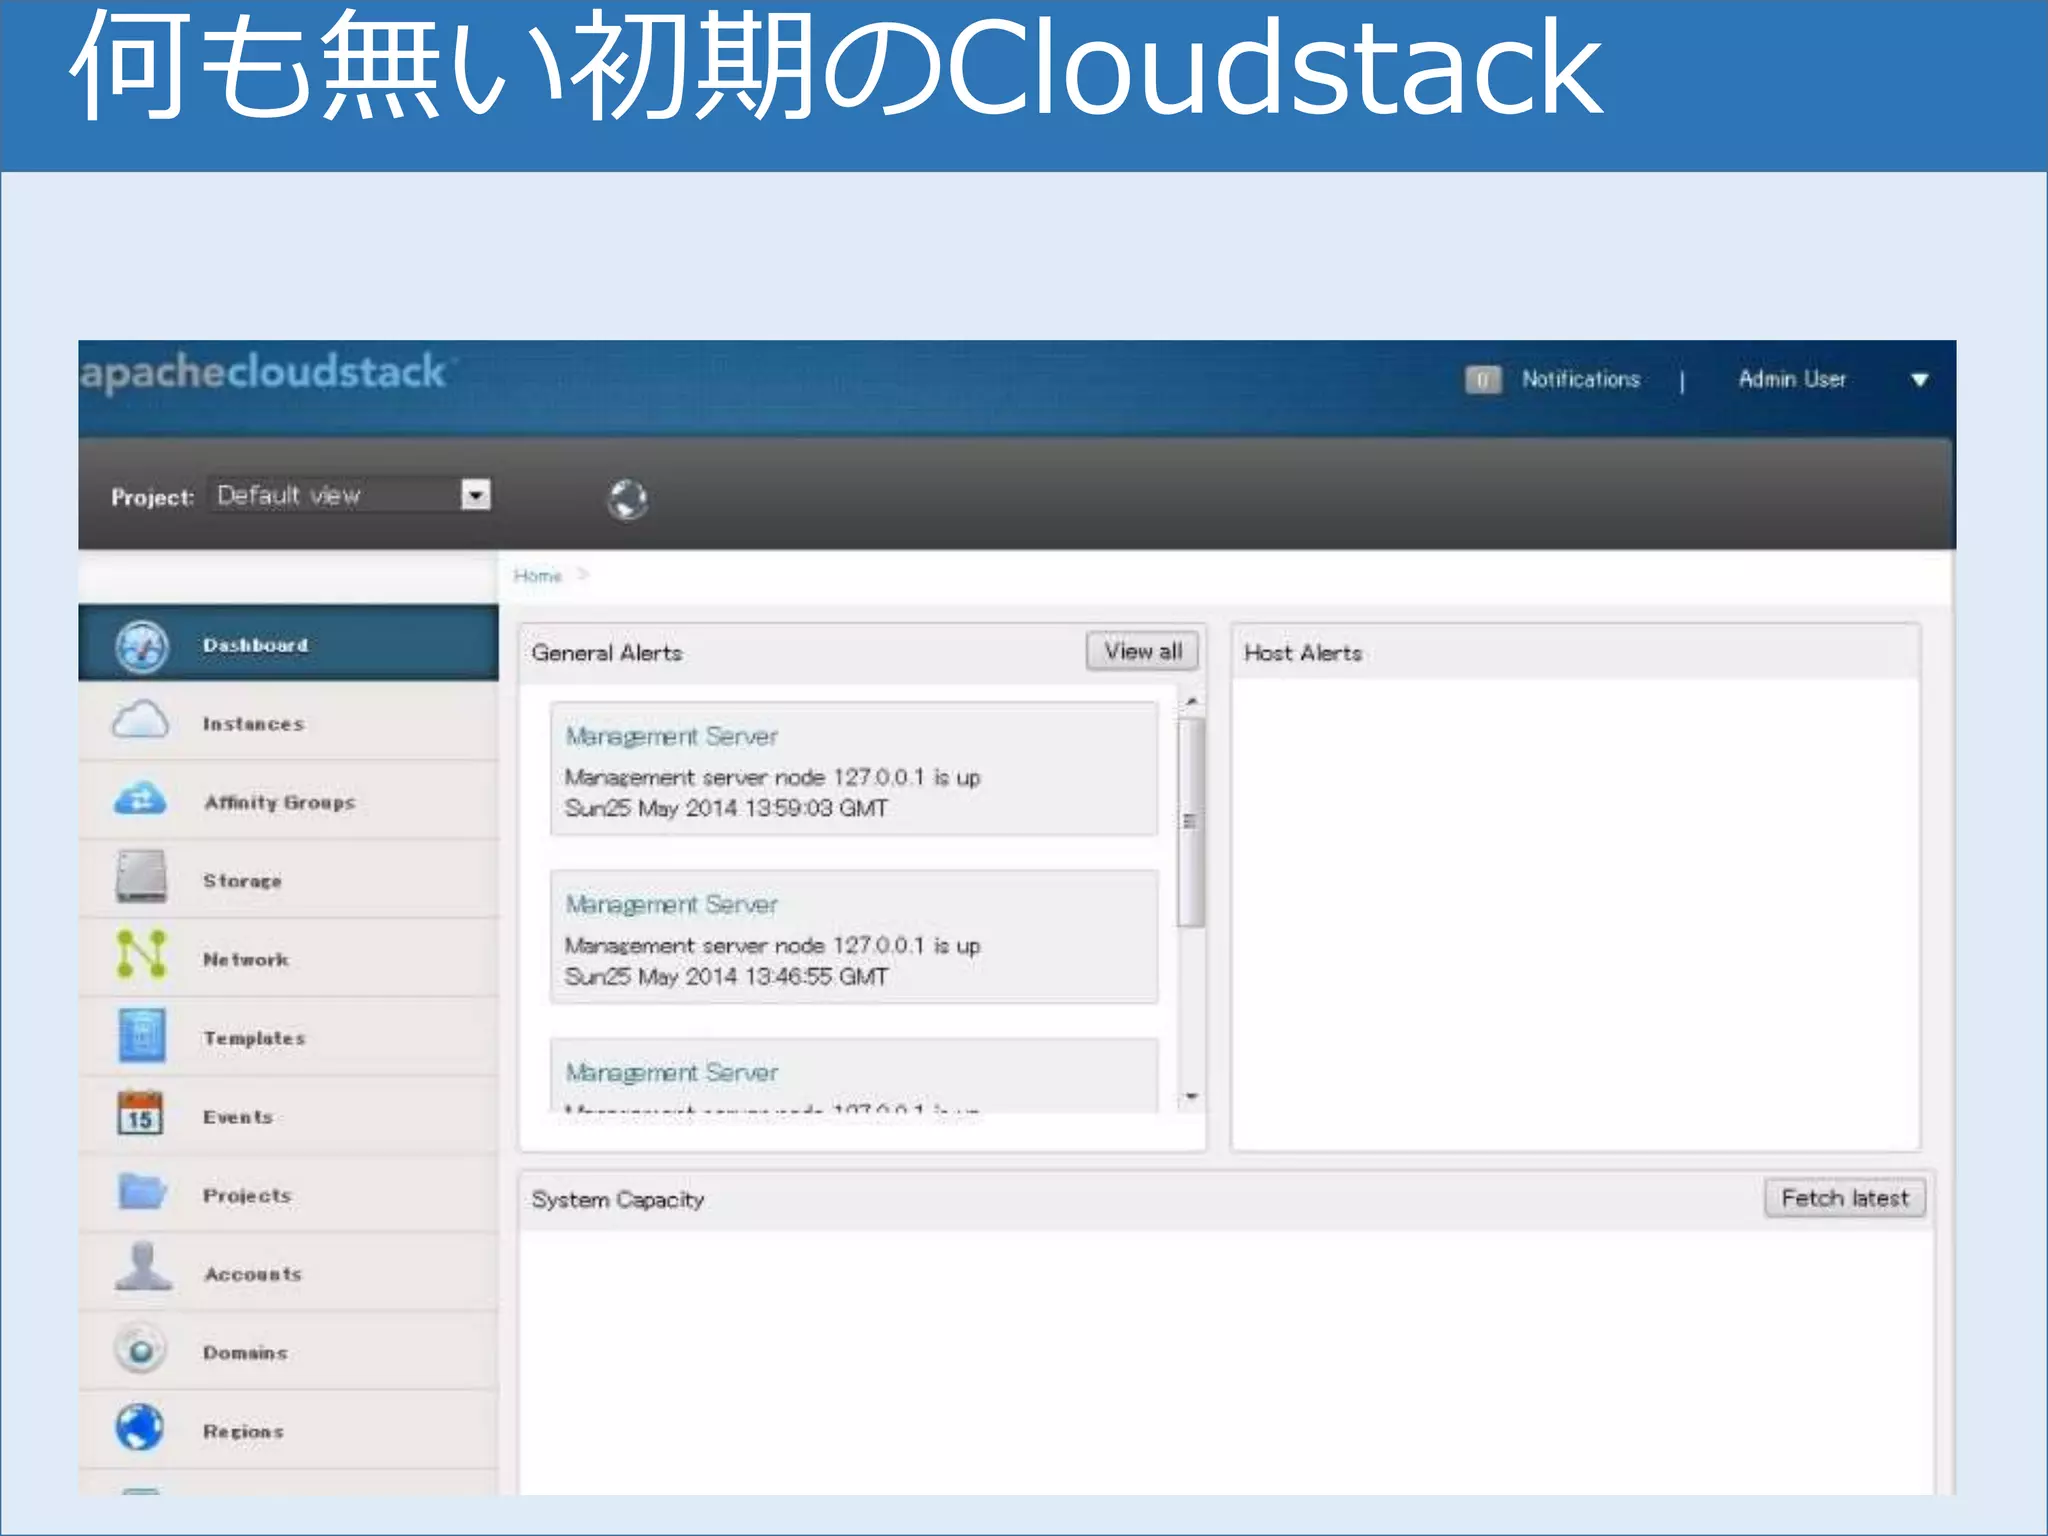2048x1536 pixels.
Task: Click the System Capacity panel title
Action: pos(618,1200)
